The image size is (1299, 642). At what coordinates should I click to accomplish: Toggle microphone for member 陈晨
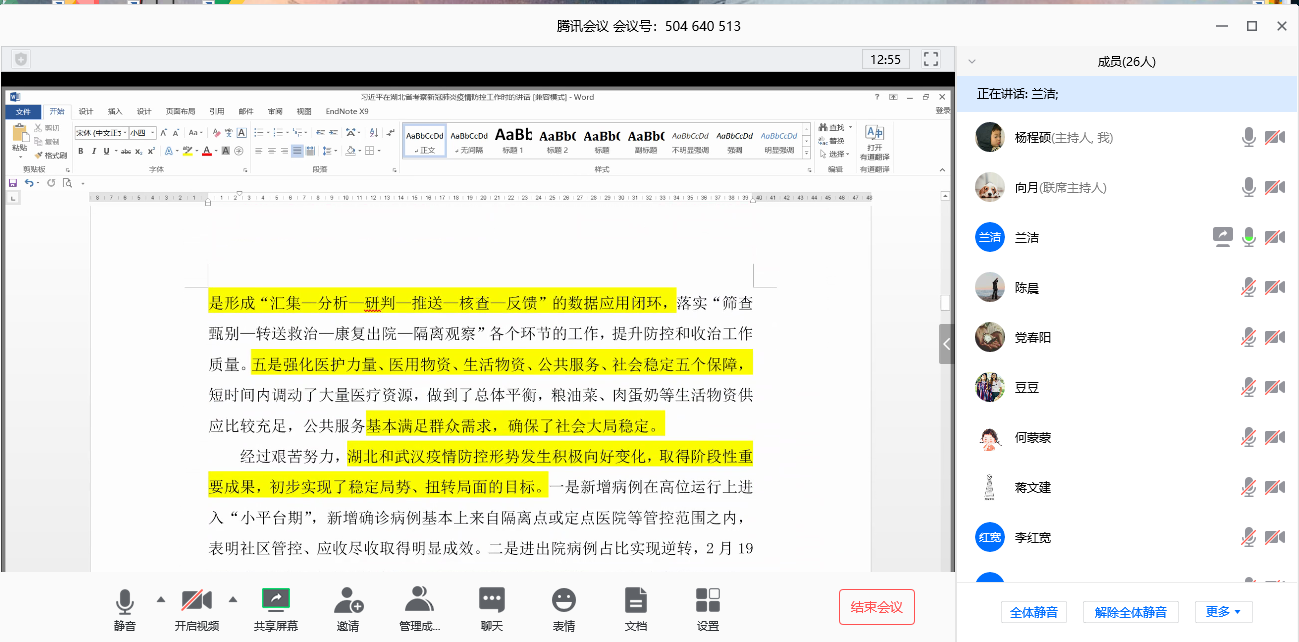pos(1248,288)
